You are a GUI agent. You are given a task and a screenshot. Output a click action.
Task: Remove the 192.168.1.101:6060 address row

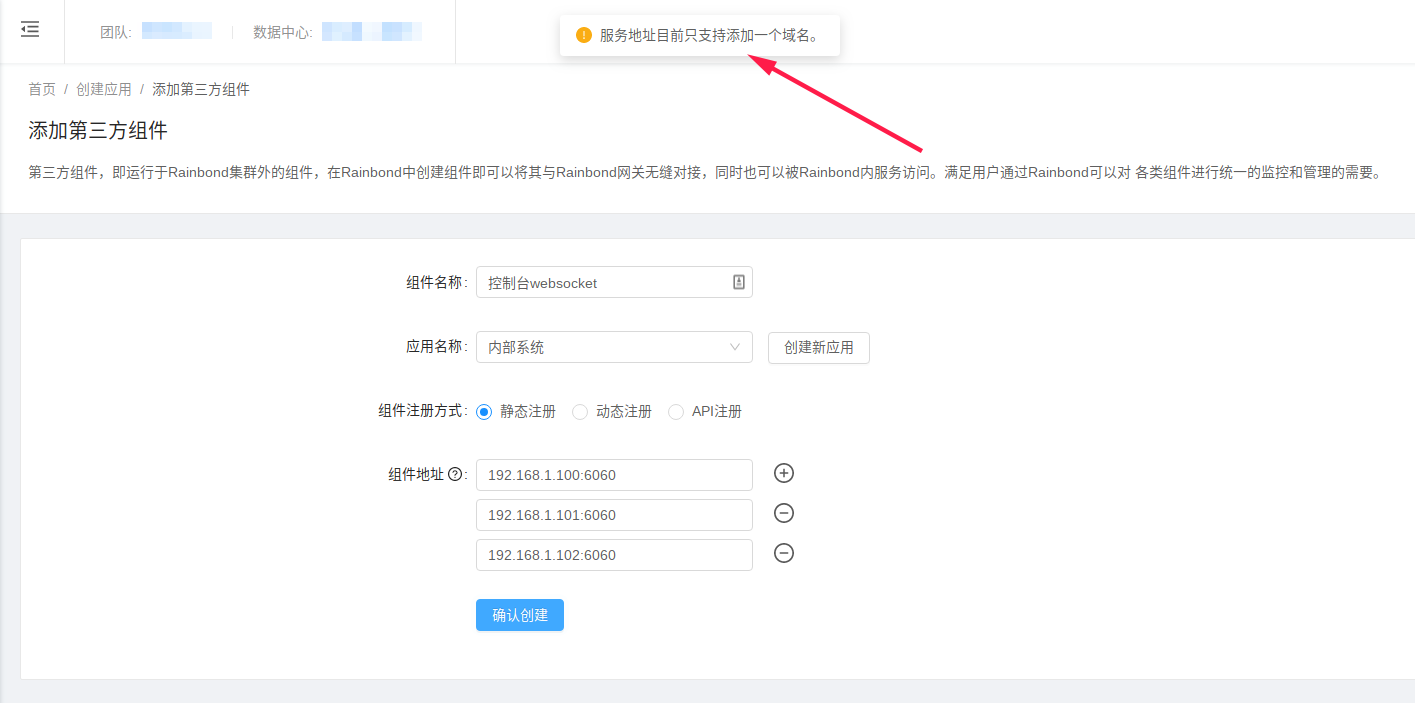[784, 513]
